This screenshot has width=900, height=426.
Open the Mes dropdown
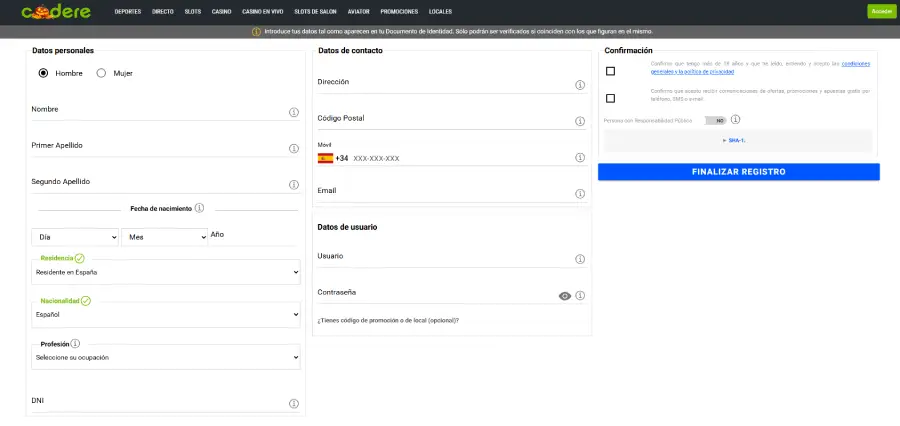[x=164, y=237]
